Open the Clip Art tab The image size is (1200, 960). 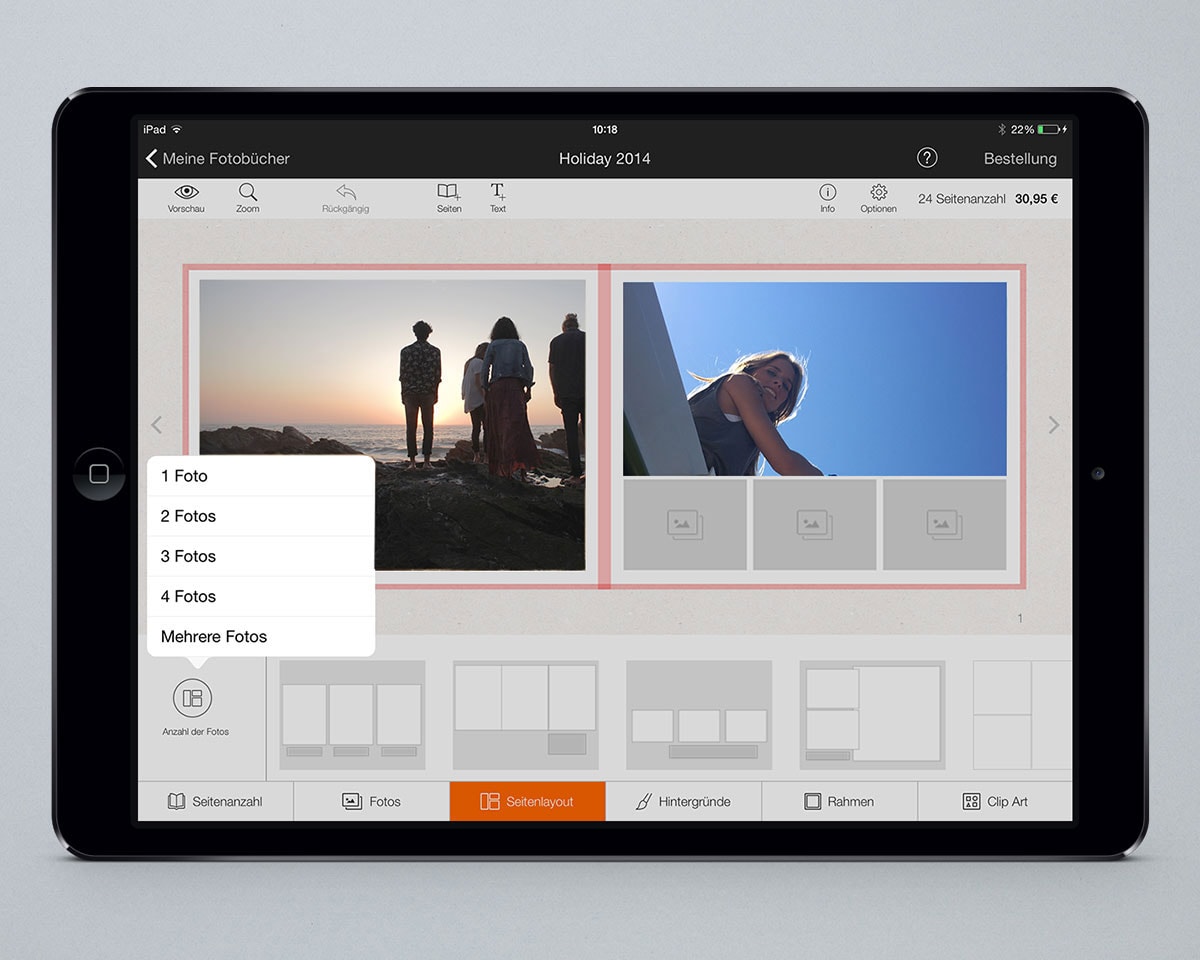pos(995,801)
